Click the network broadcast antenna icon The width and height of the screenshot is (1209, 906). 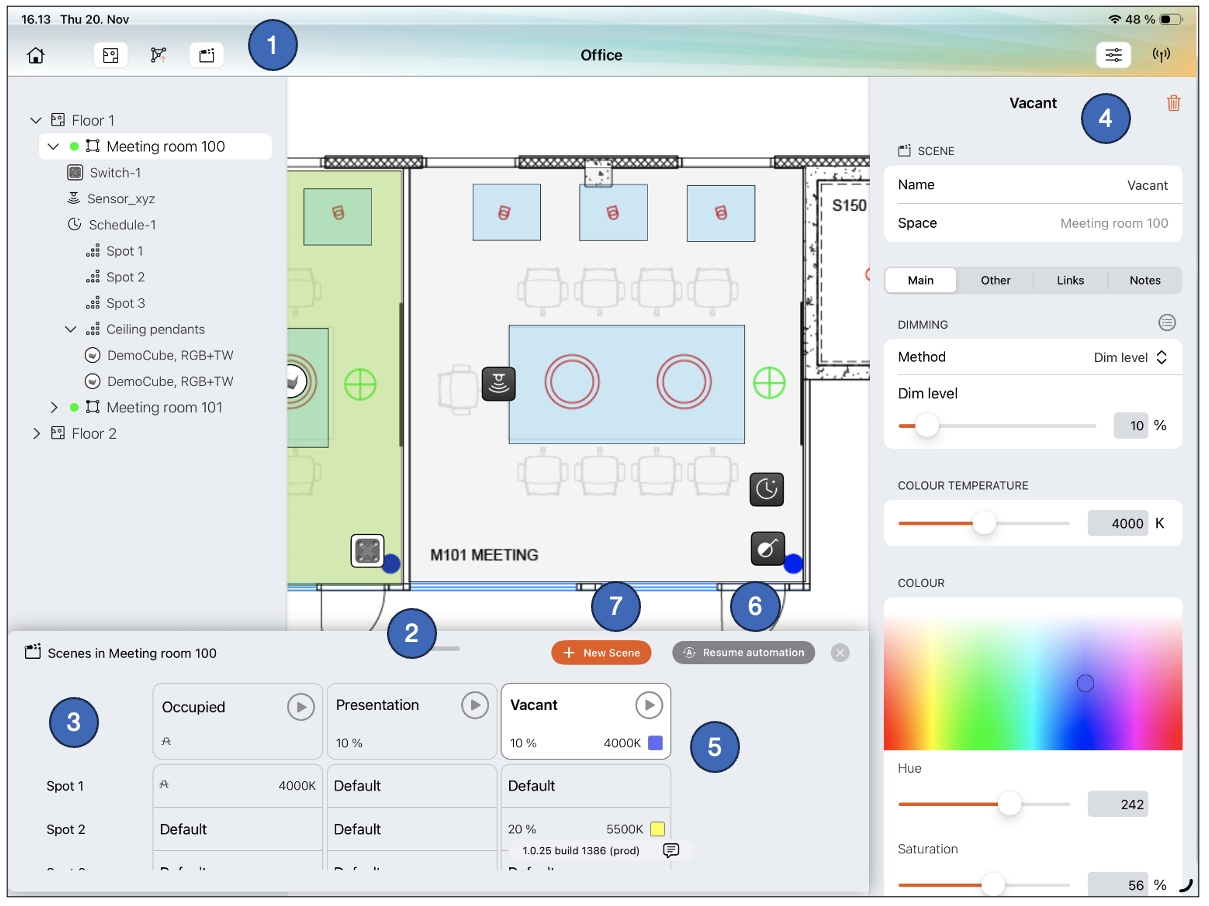tap(1161, 55)
